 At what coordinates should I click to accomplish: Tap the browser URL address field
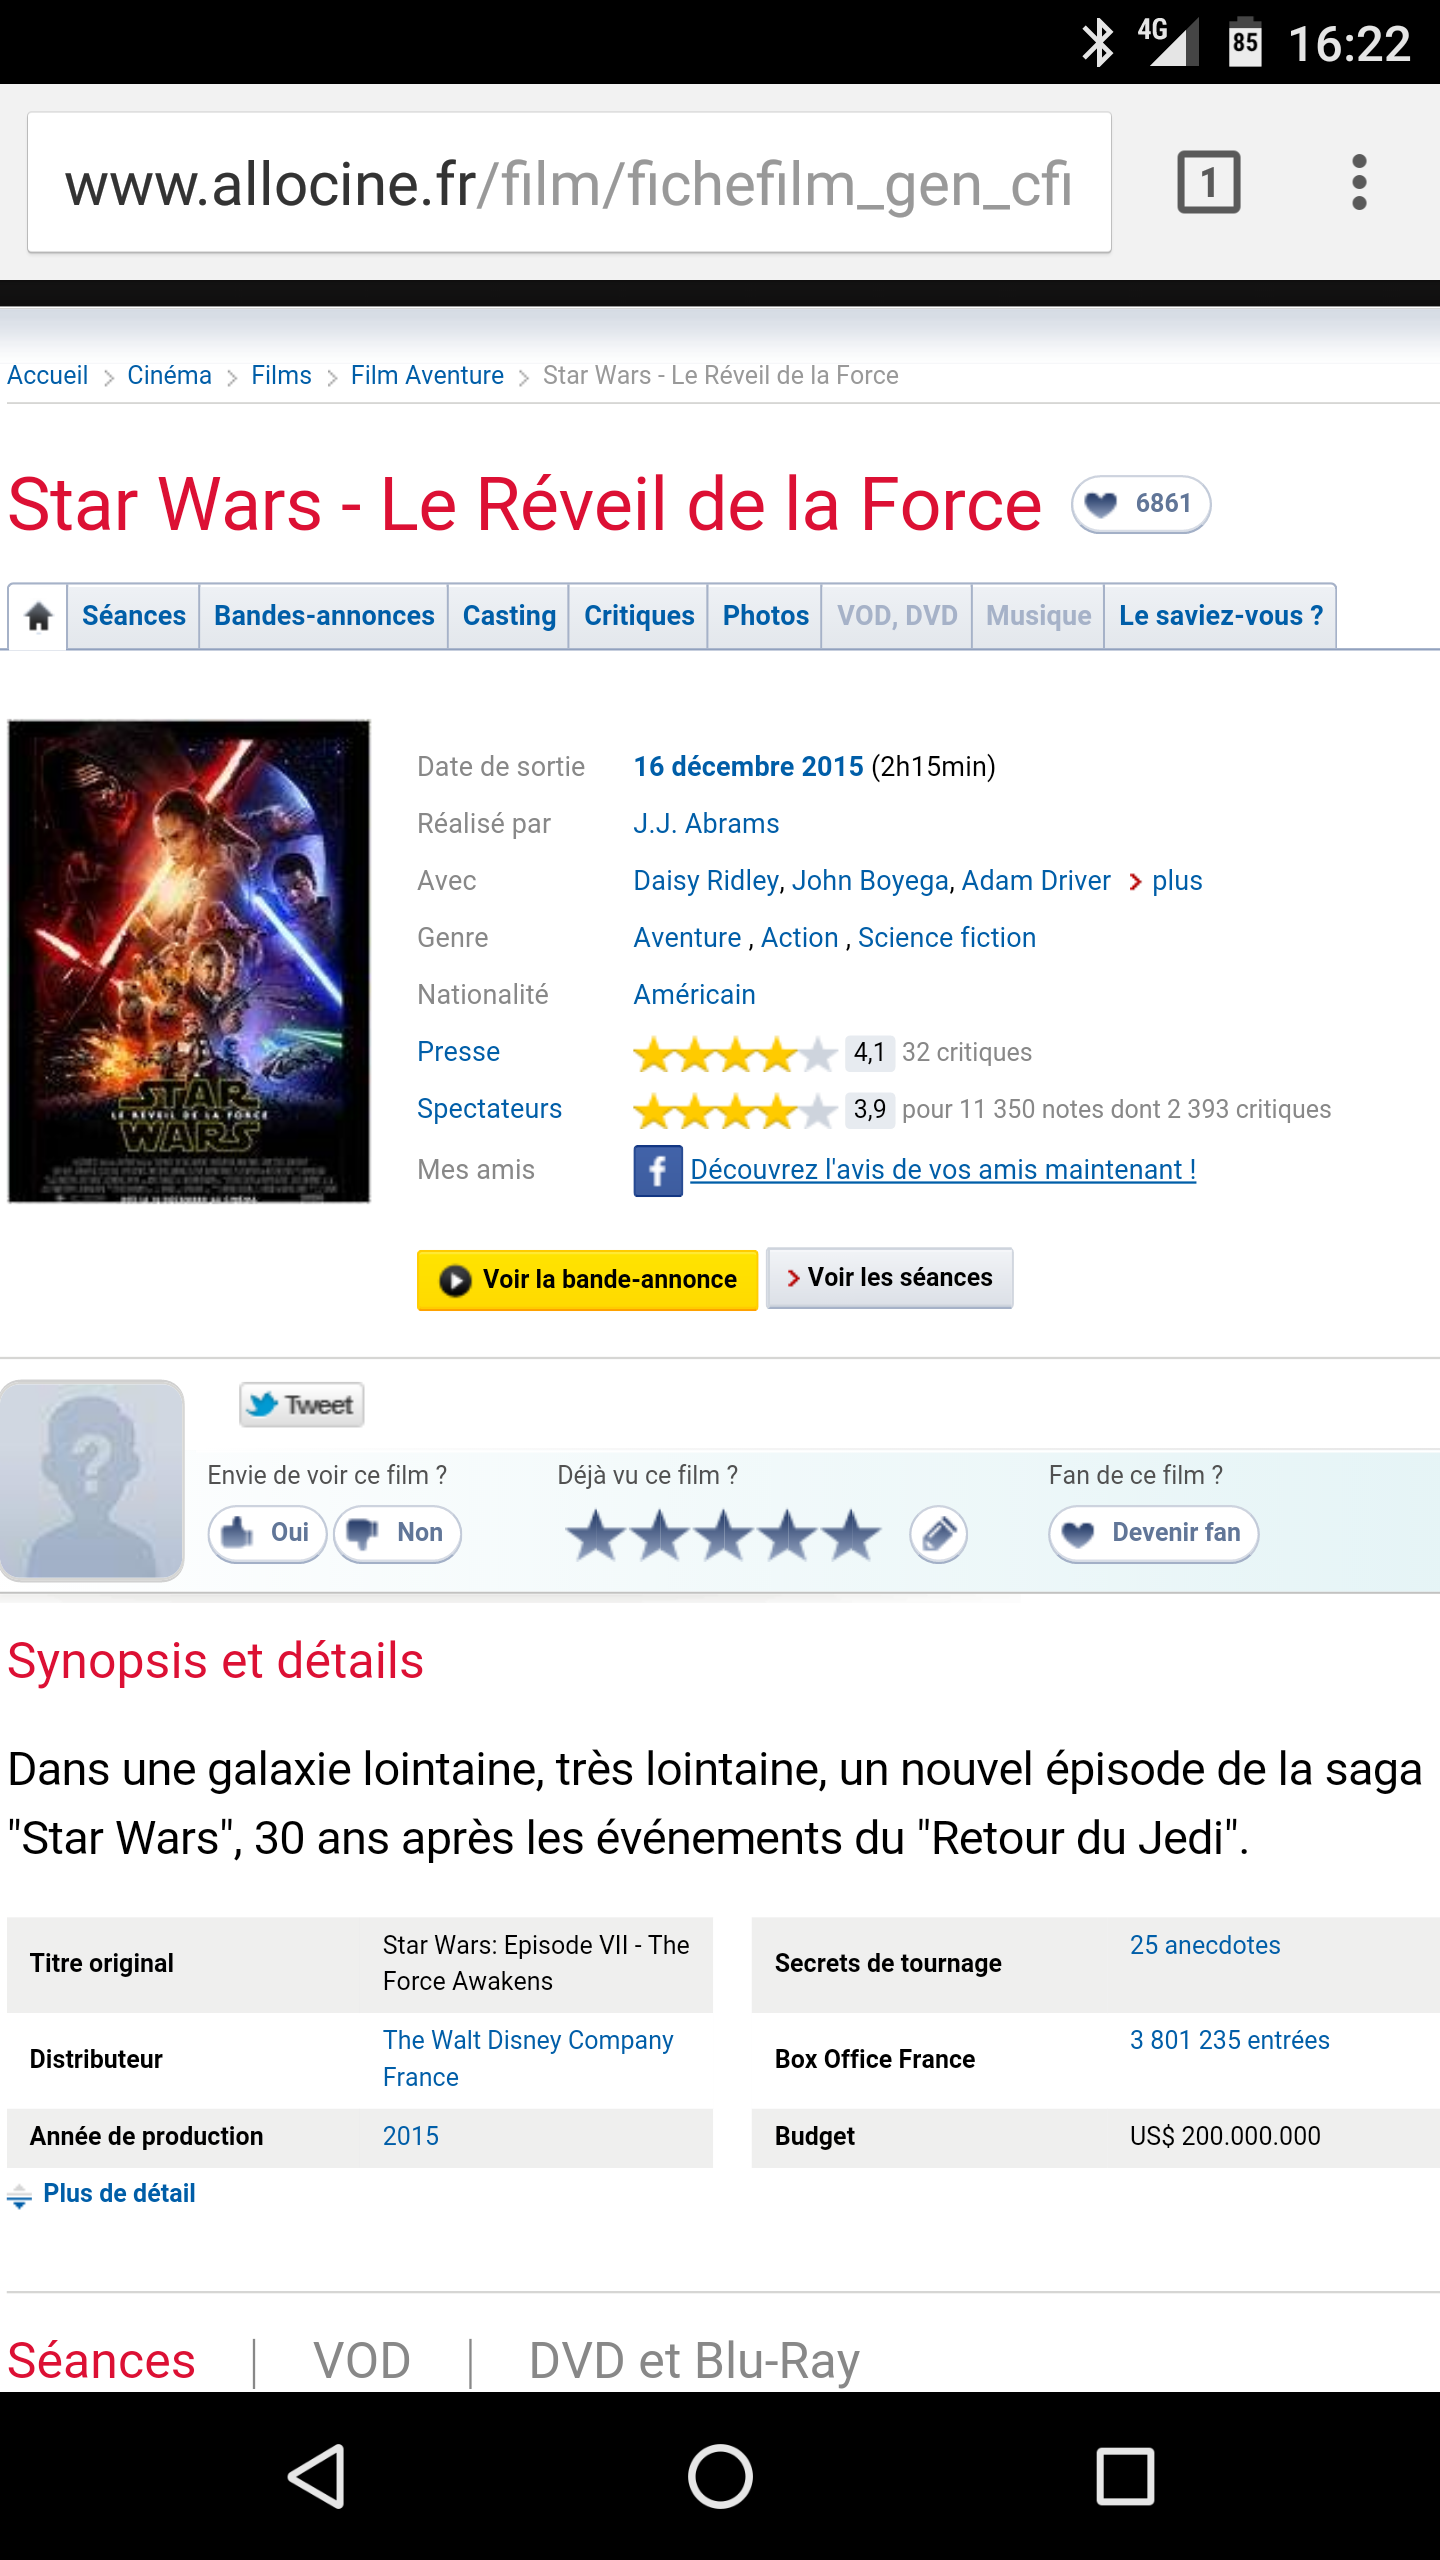[569, 182]
